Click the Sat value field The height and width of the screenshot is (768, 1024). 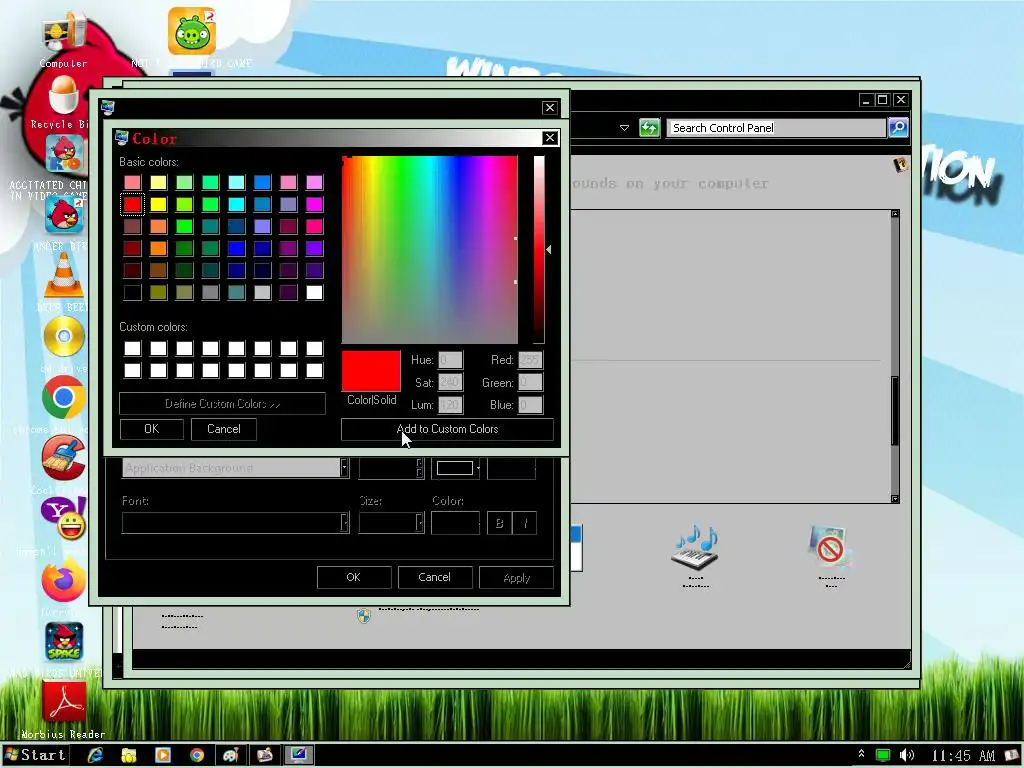[x=450, y=382]
